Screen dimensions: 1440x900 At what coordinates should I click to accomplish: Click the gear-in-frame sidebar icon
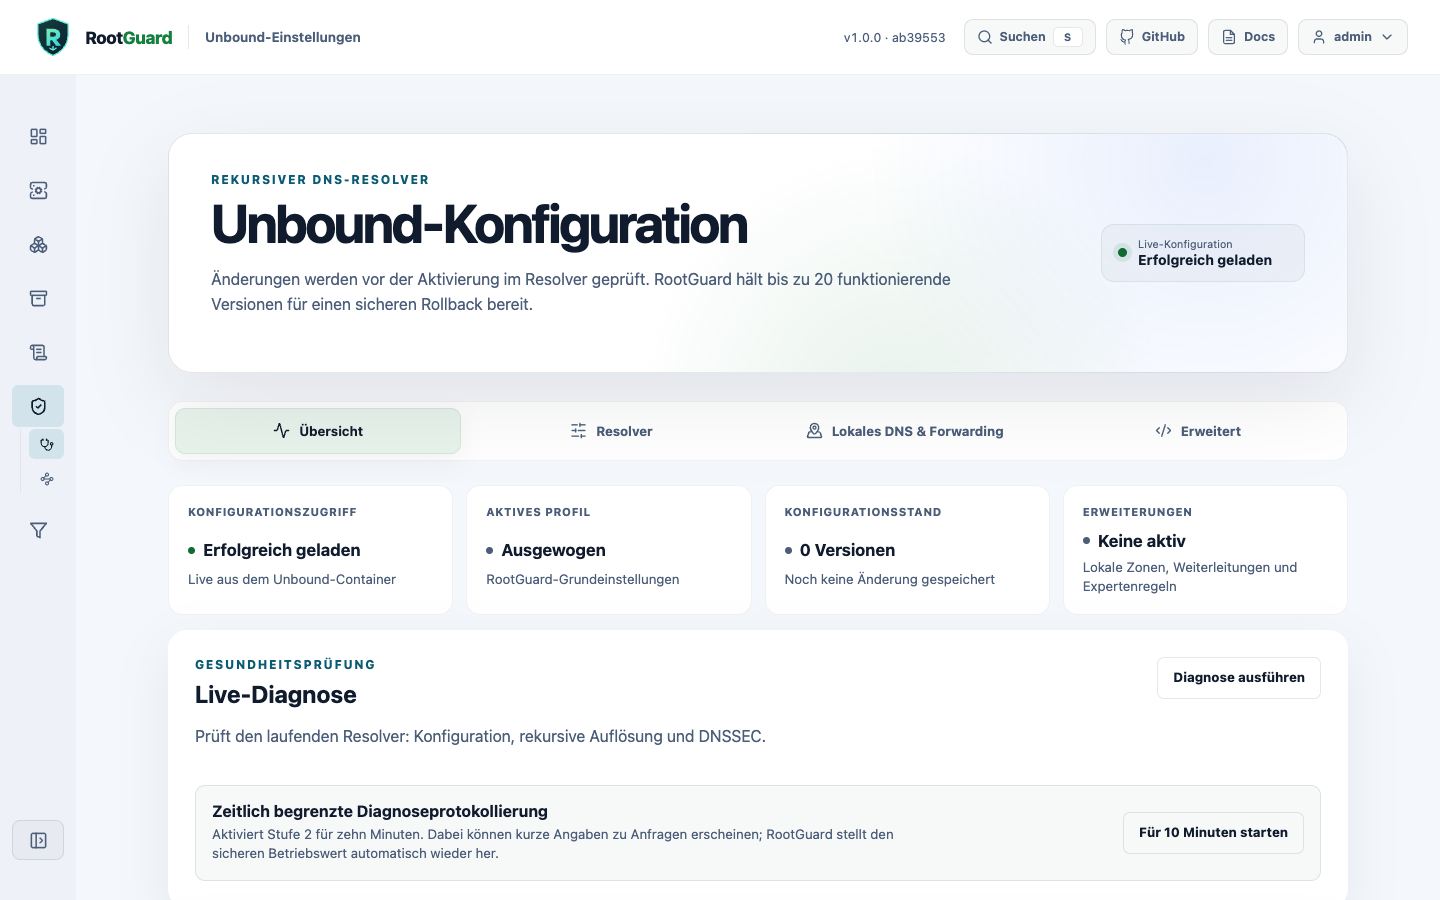[38, 190]
